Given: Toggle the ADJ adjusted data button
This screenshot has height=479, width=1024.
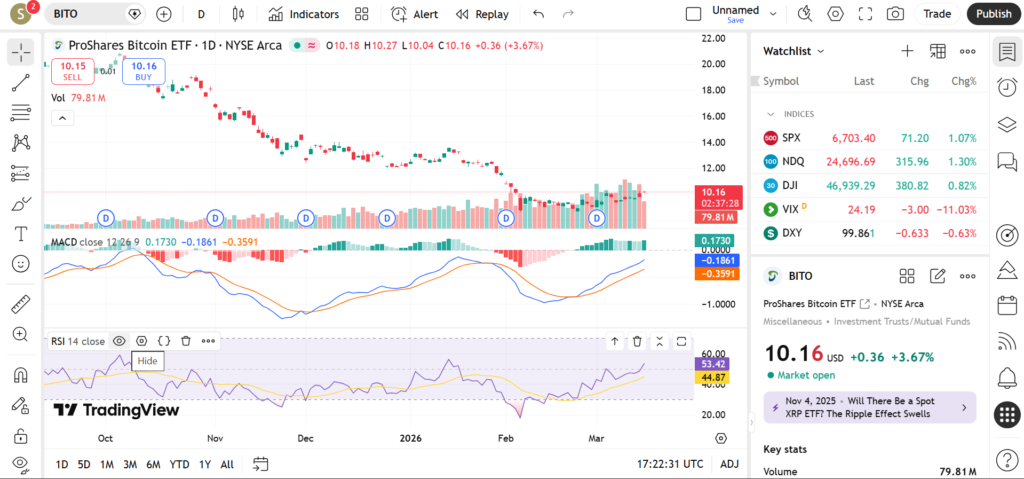Looking at the screenshot, I should click(730, 464).
